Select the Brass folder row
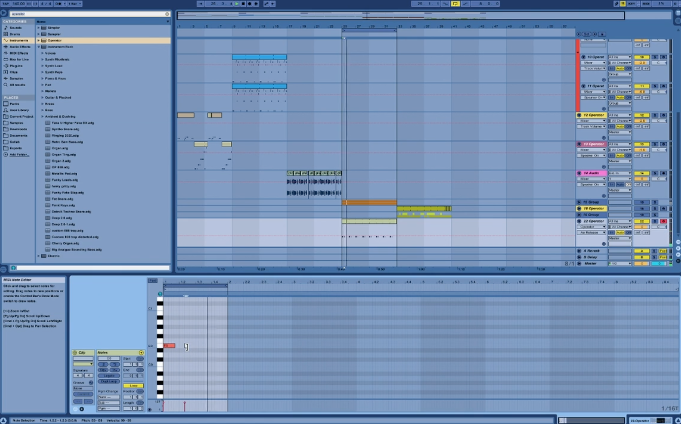Image resolution: width=681 pixels, height=424 pixels. click(103, 104)
